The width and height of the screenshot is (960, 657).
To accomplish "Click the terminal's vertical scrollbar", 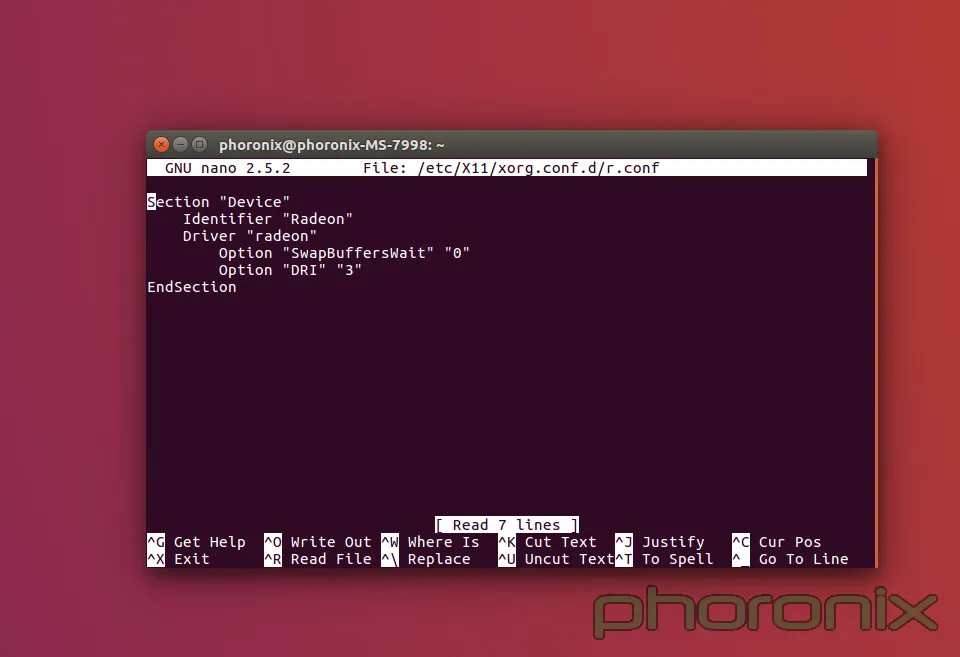I will [876, 362].
